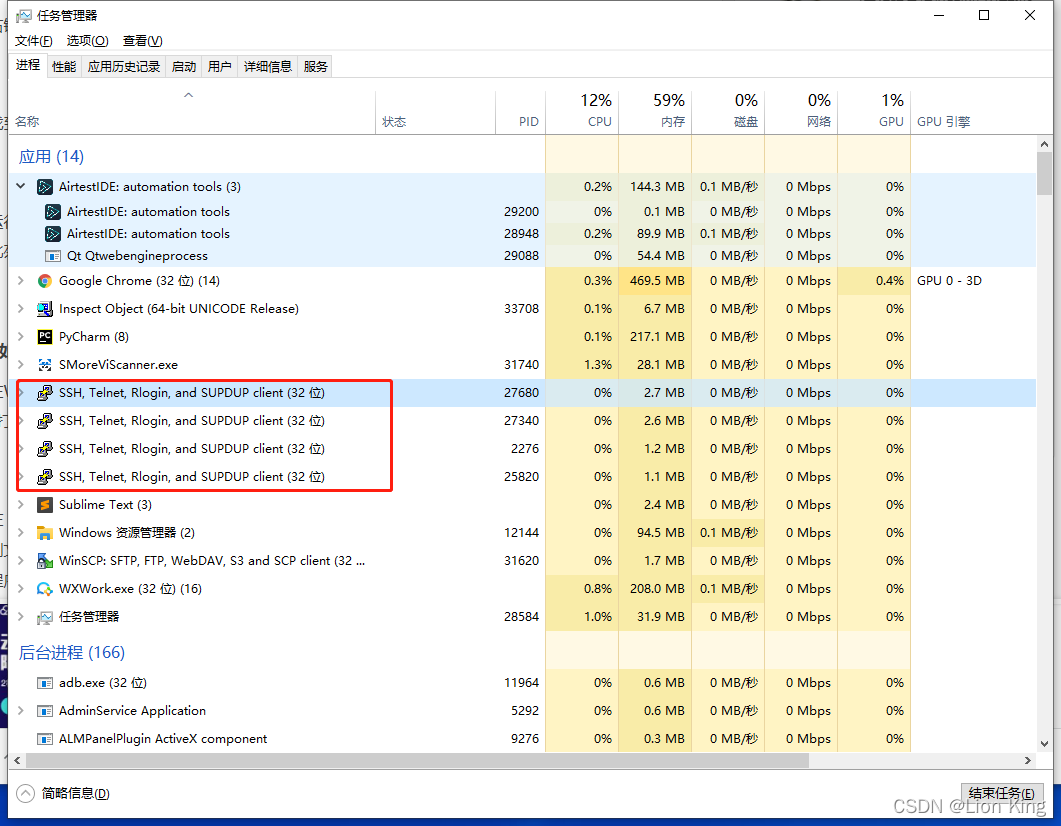Click the Google Chrome icon
Screen dimensions: 1061x826
pyautogui.click(x=45, y=281)
